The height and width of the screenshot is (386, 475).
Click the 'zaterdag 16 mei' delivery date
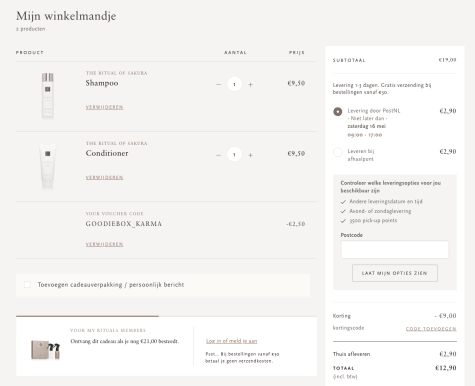(367, 126)
